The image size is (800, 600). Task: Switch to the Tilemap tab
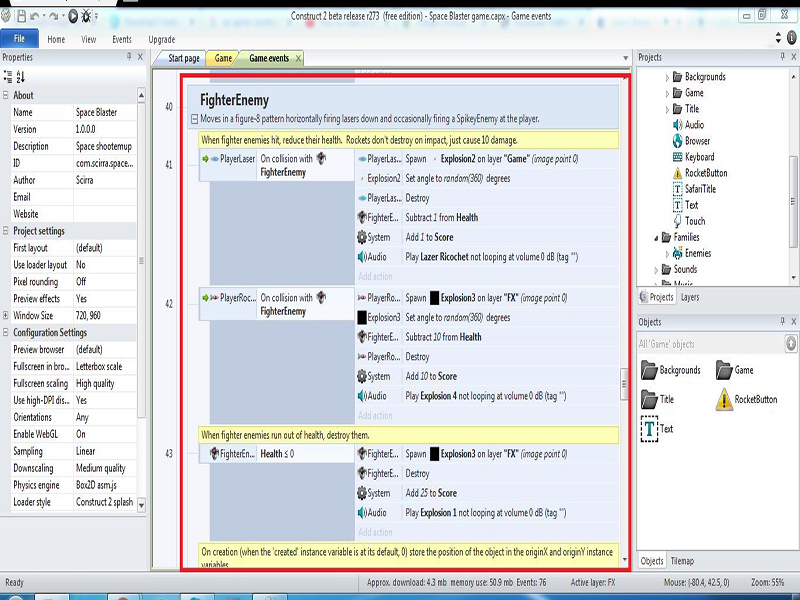click(x=682, y=561)
